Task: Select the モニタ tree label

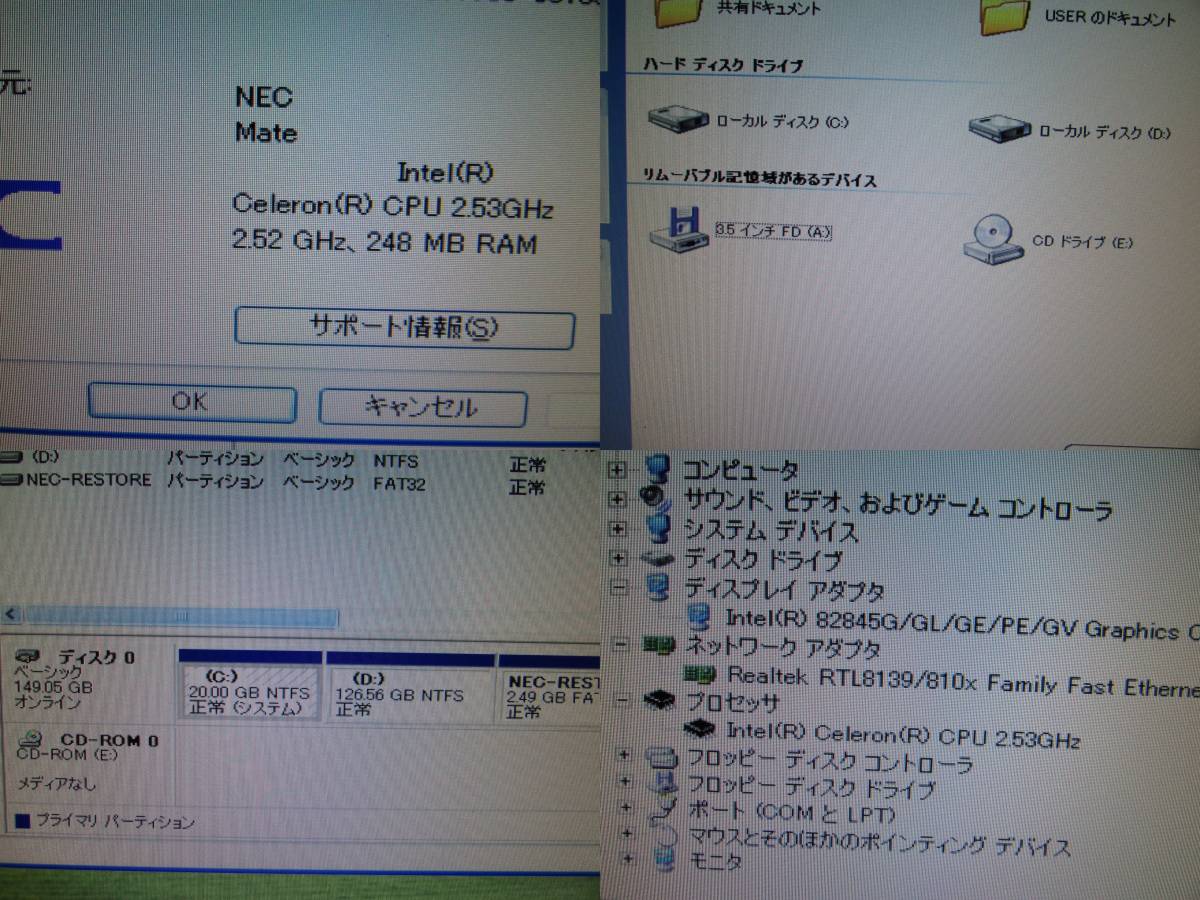Action: tap(715, 860)
